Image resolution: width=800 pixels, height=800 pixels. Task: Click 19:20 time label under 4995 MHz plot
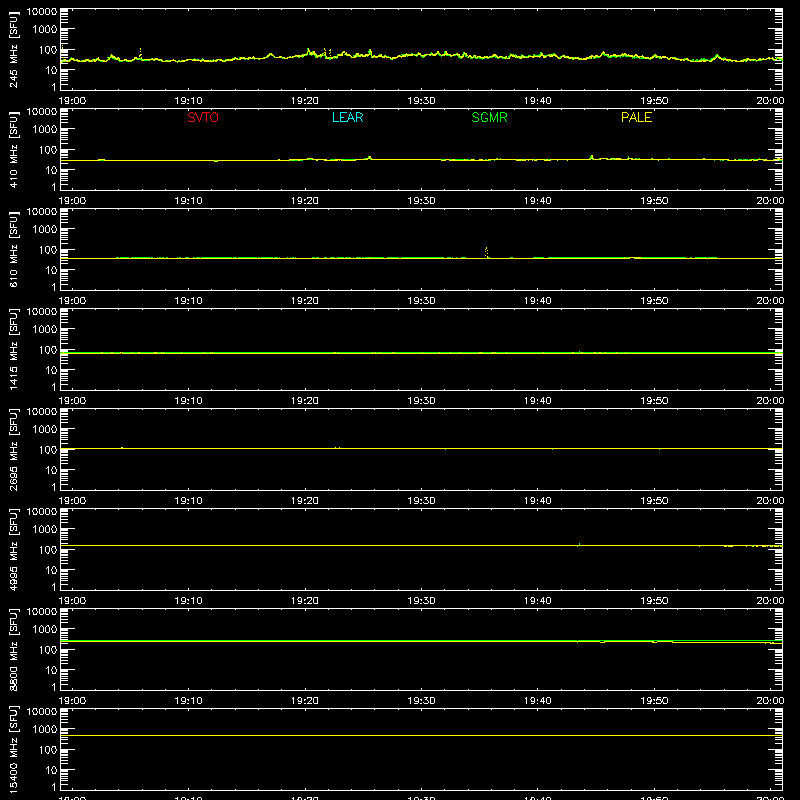tap(305, 601)
